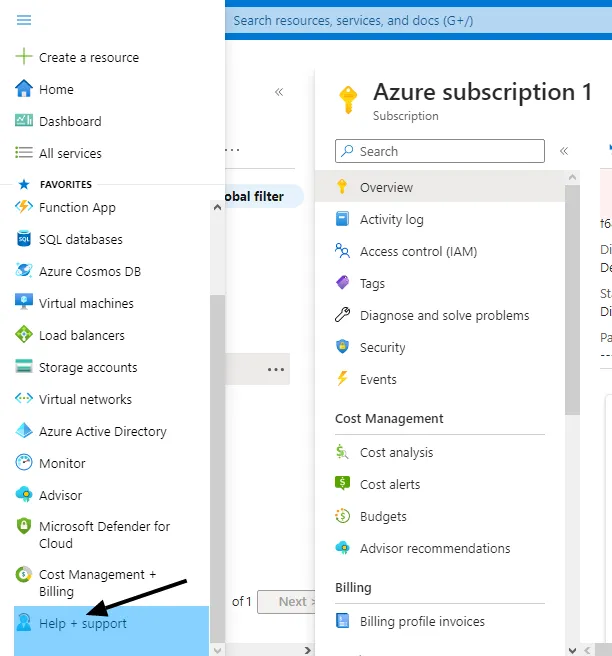Click the Events lightning bolt icon
Image resolution: width=612 pixels, height=656 pixels.
tap(342, 379)
